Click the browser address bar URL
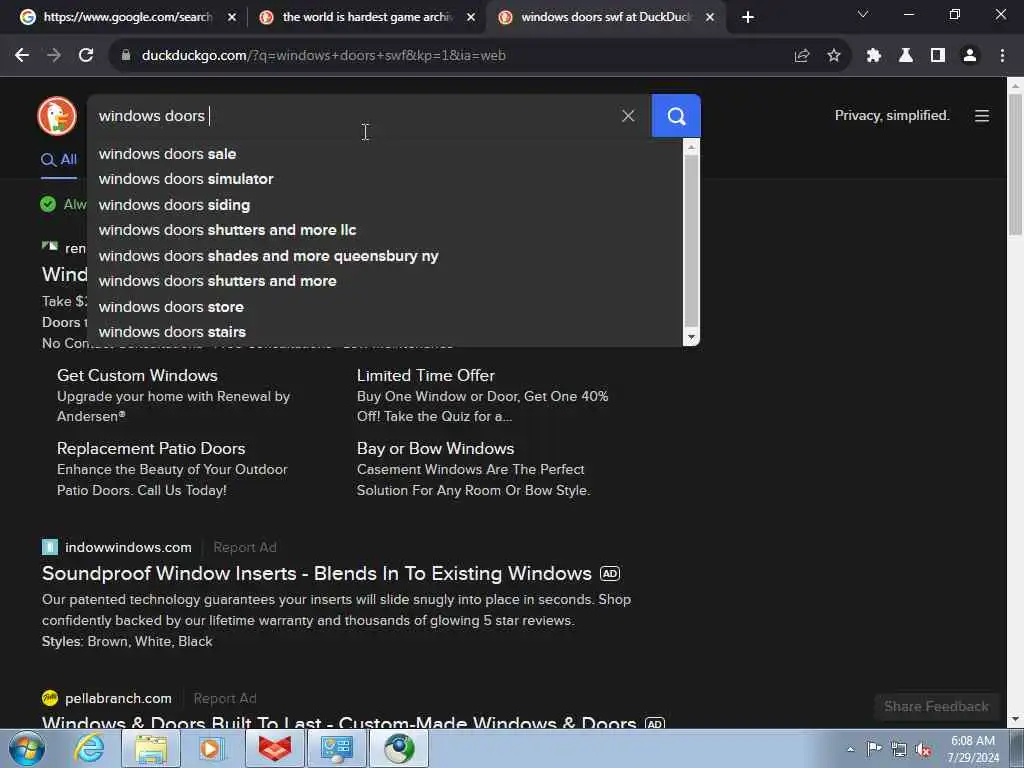1024x768 pixels. (x=323, y=56)
